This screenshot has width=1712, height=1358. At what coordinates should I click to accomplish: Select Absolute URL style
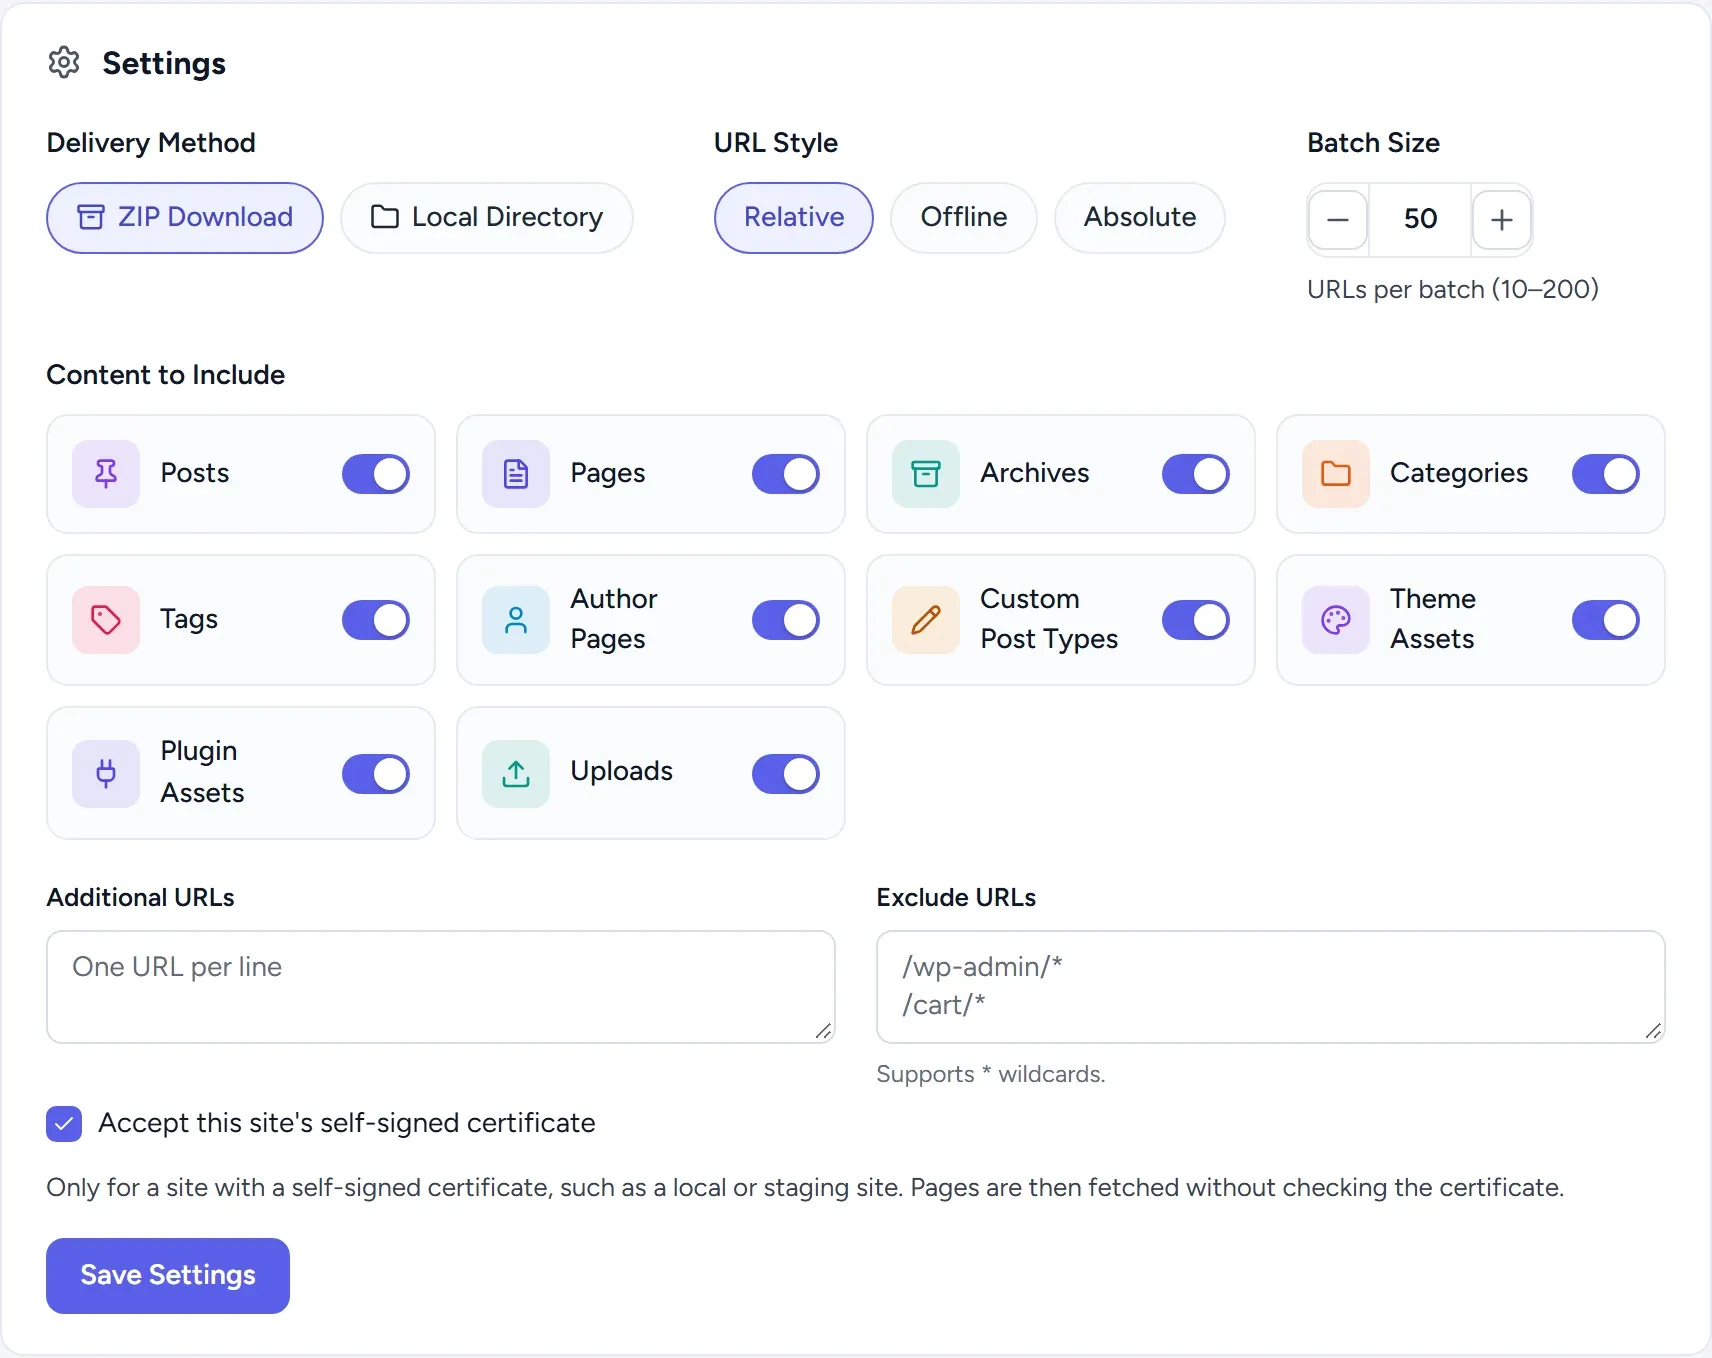(1140, 218)
